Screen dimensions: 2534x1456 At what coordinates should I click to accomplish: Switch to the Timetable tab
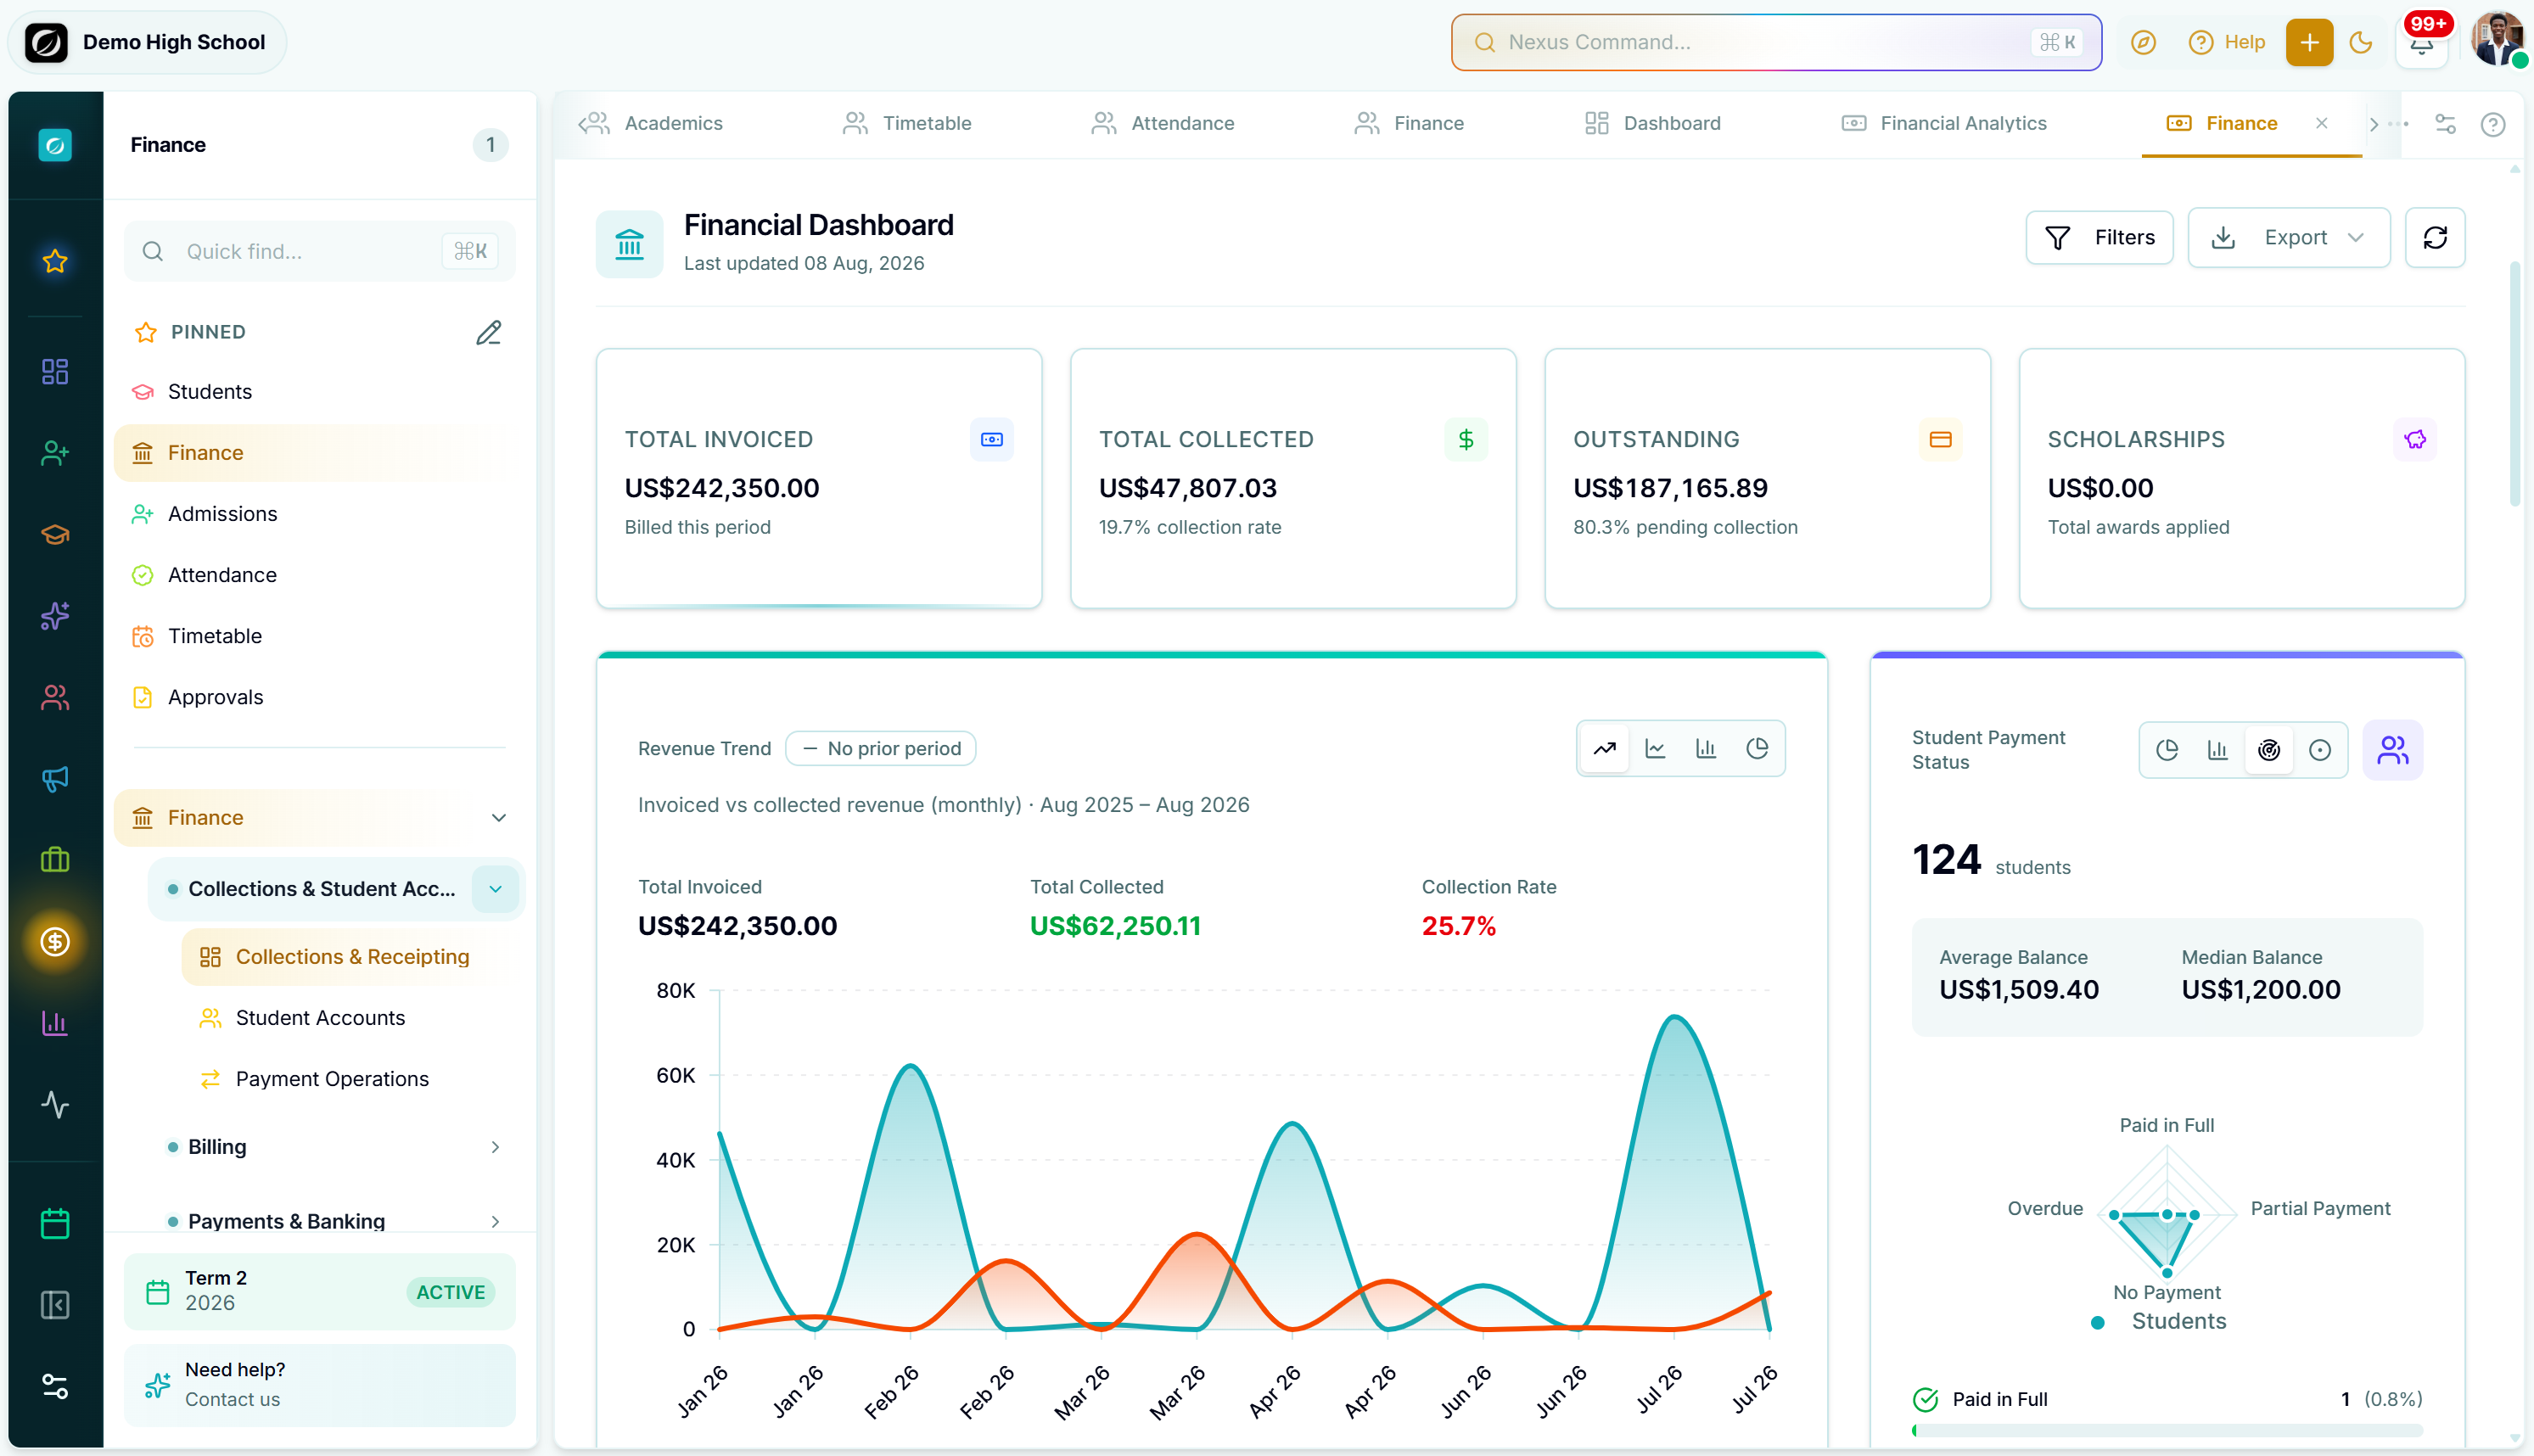(x=908, y=123)
